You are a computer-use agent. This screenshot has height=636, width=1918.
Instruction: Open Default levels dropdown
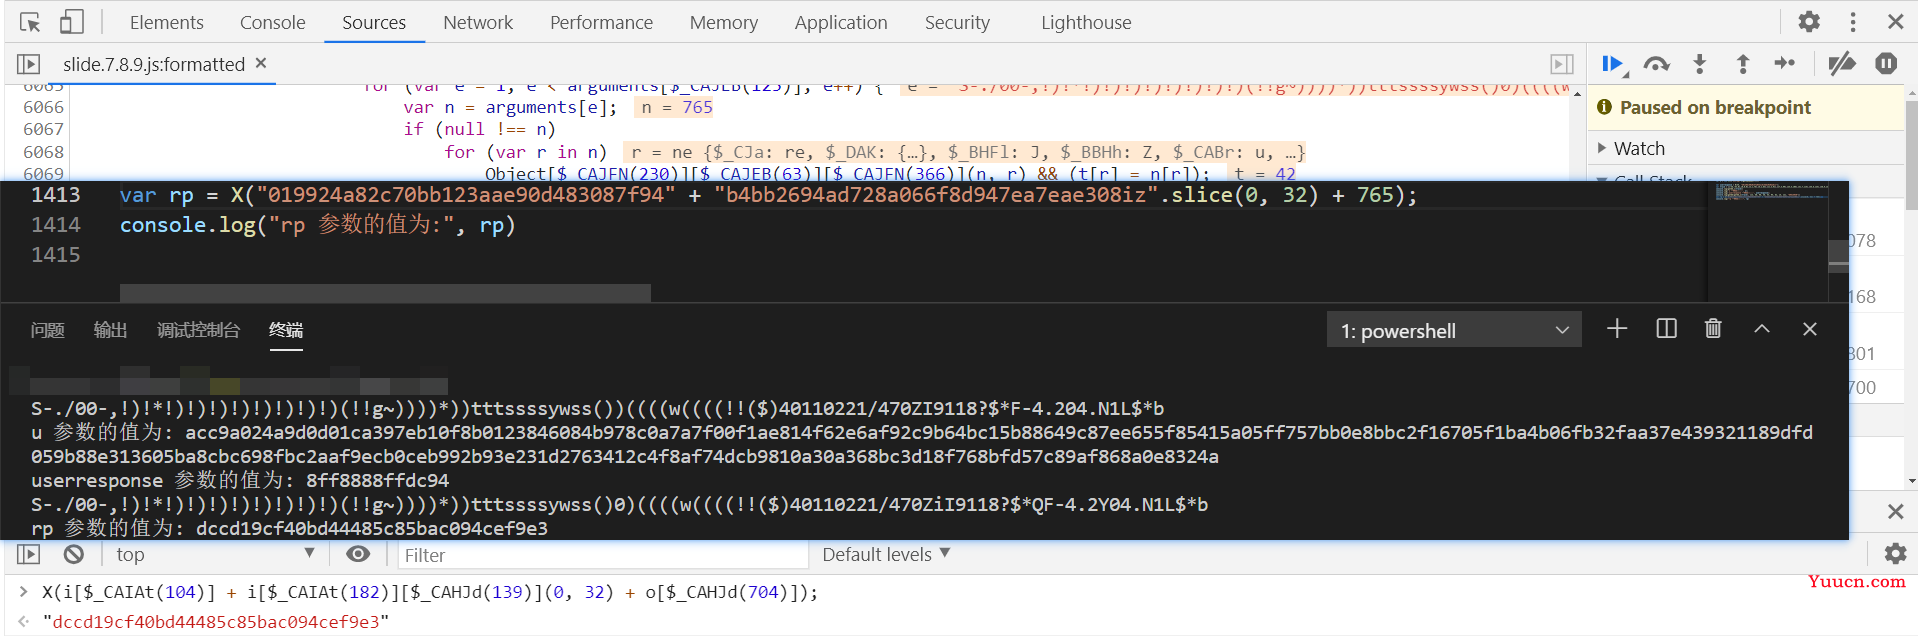885,554
